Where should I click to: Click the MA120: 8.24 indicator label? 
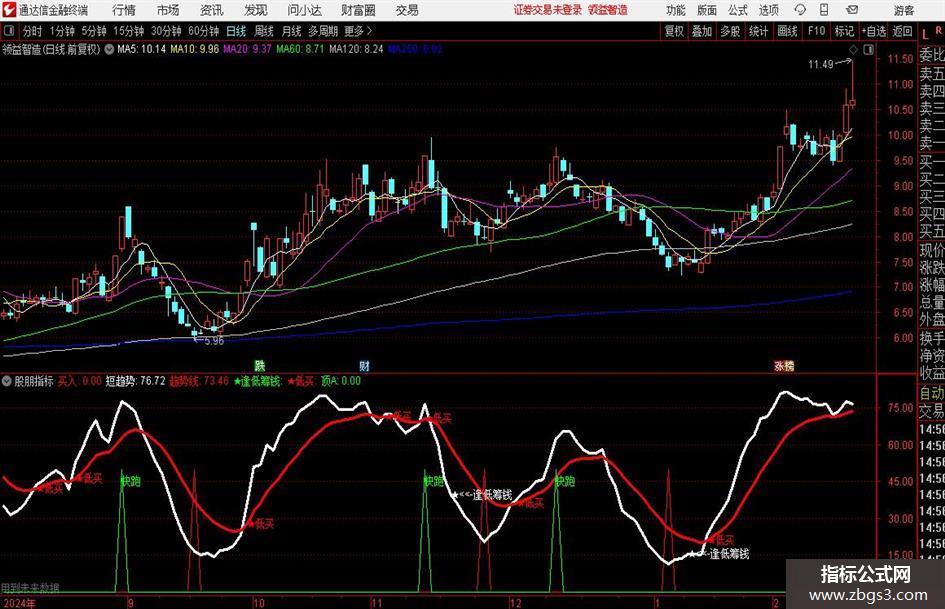click(x=356, y=49)
